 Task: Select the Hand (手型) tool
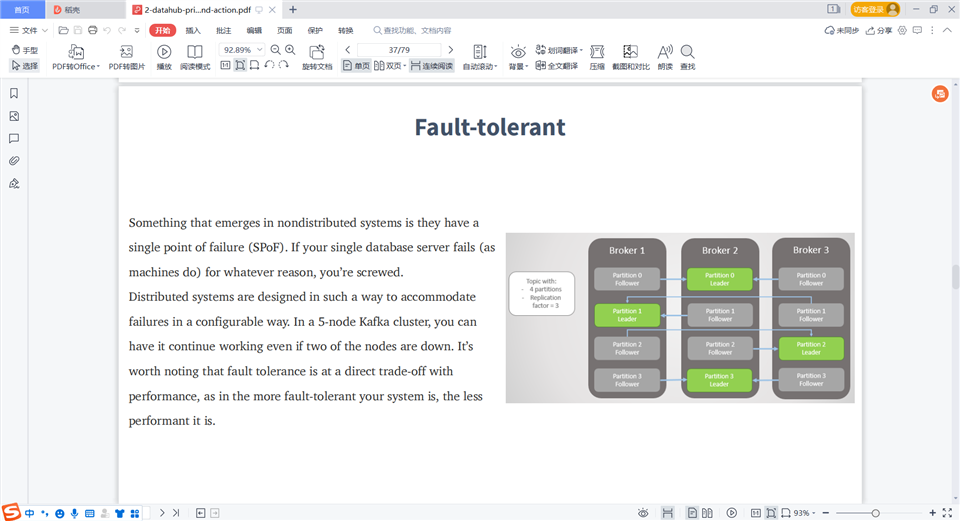[25, 50]
